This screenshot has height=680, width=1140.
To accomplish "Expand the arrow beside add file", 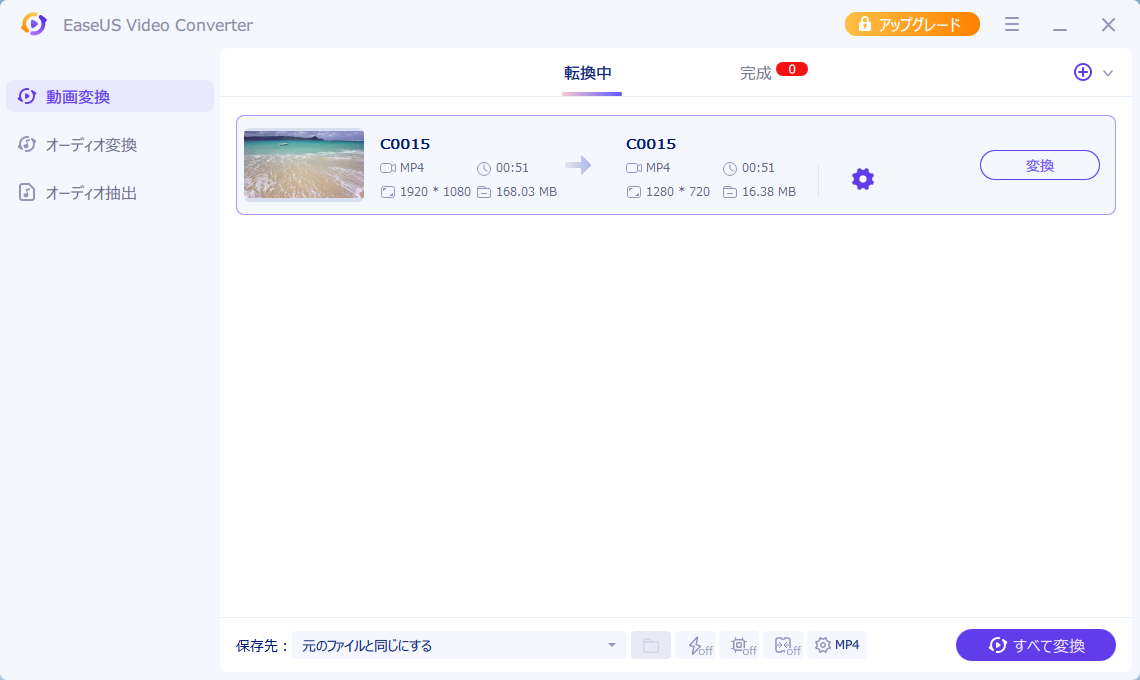I will 1108,73.
